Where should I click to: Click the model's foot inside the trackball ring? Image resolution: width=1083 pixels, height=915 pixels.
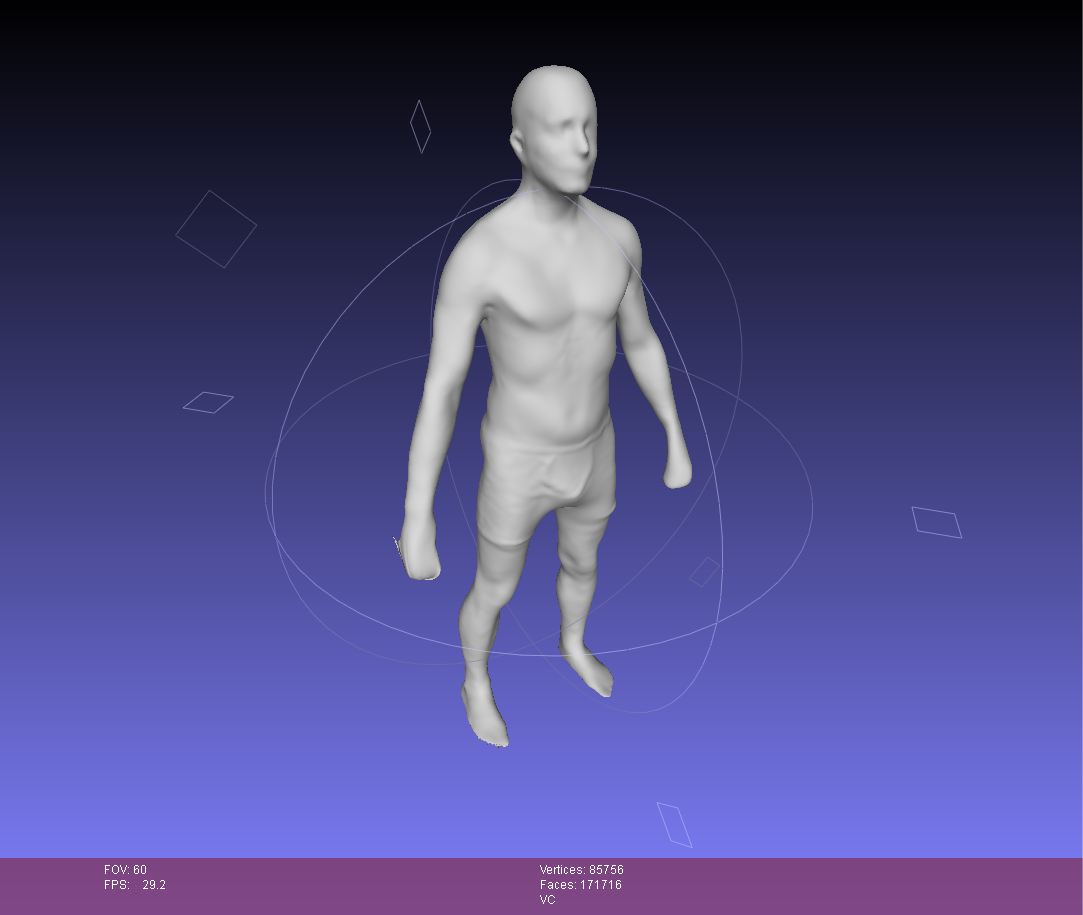point(590,670)
